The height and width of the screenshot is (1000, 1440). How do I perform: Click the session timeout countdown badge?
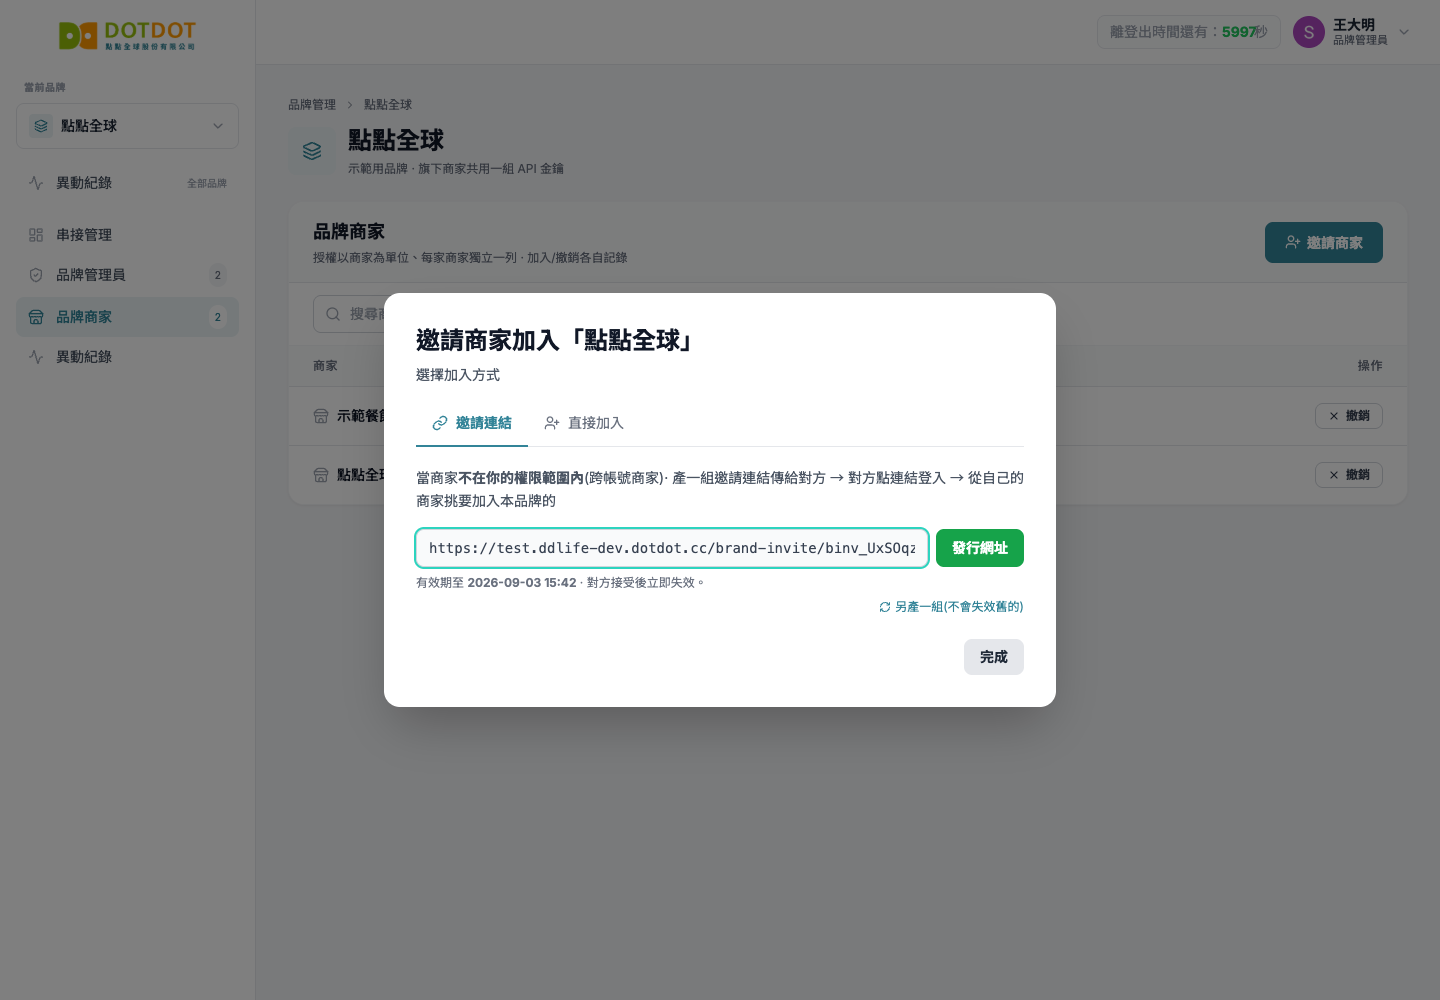coord(1189,32)
